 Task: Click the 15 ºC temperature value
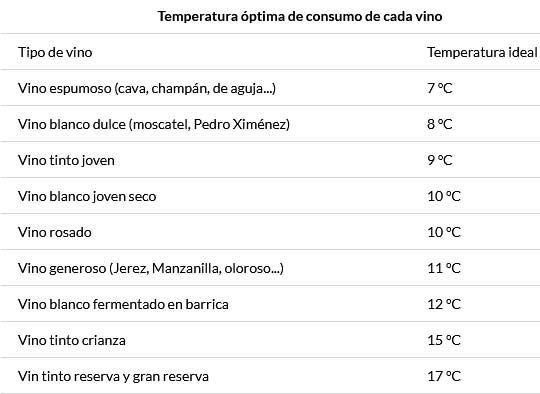coord(444,340)
